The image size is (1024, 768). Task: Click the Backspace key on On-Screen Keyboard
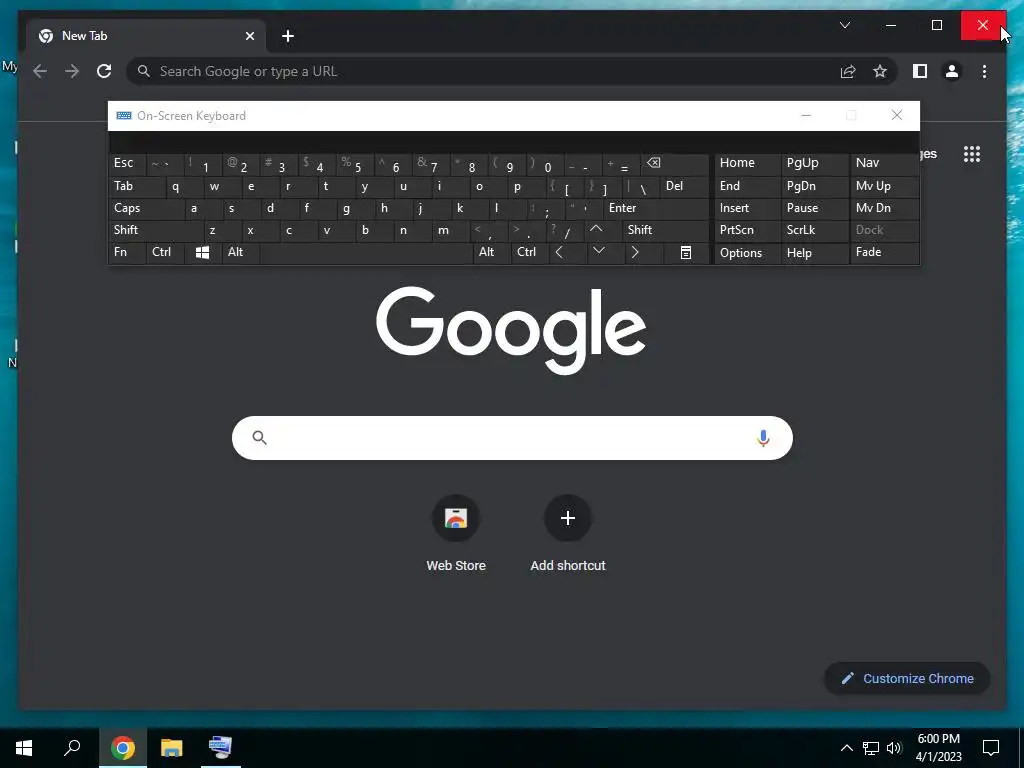(675, 164)
